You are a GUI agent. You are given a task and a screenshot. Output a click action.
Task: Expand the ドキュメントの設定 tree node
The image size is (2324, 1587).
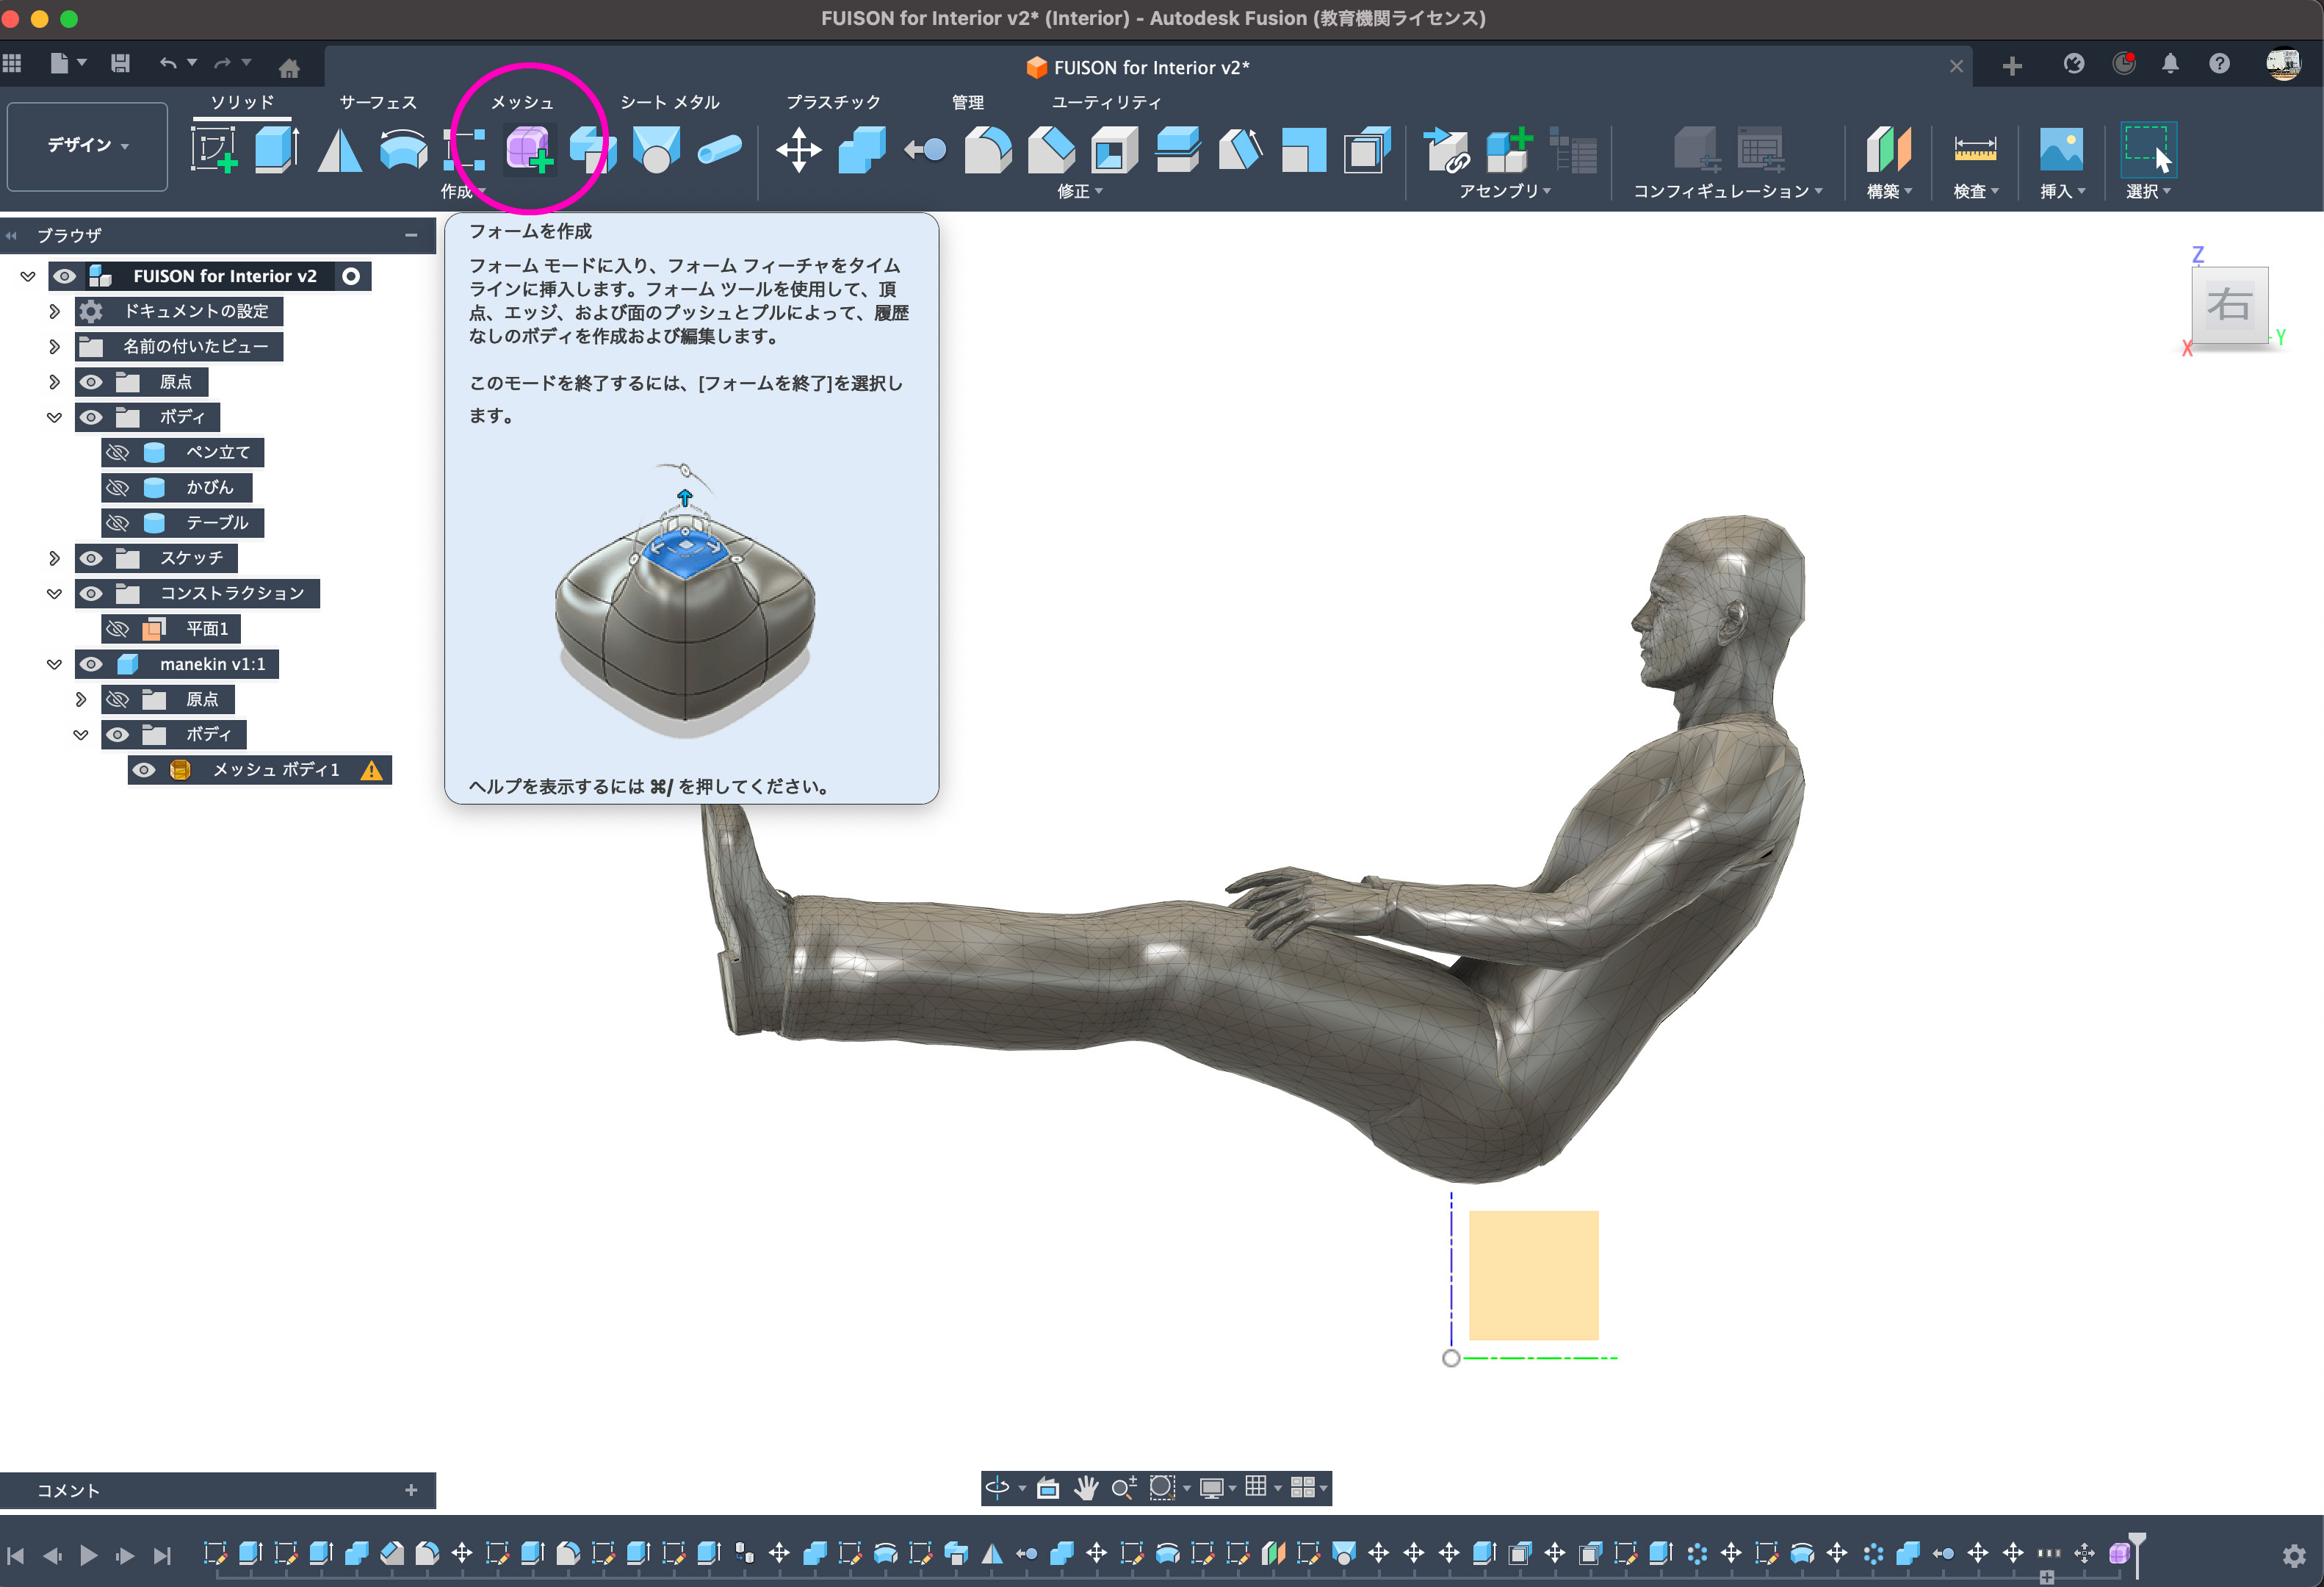55,312
